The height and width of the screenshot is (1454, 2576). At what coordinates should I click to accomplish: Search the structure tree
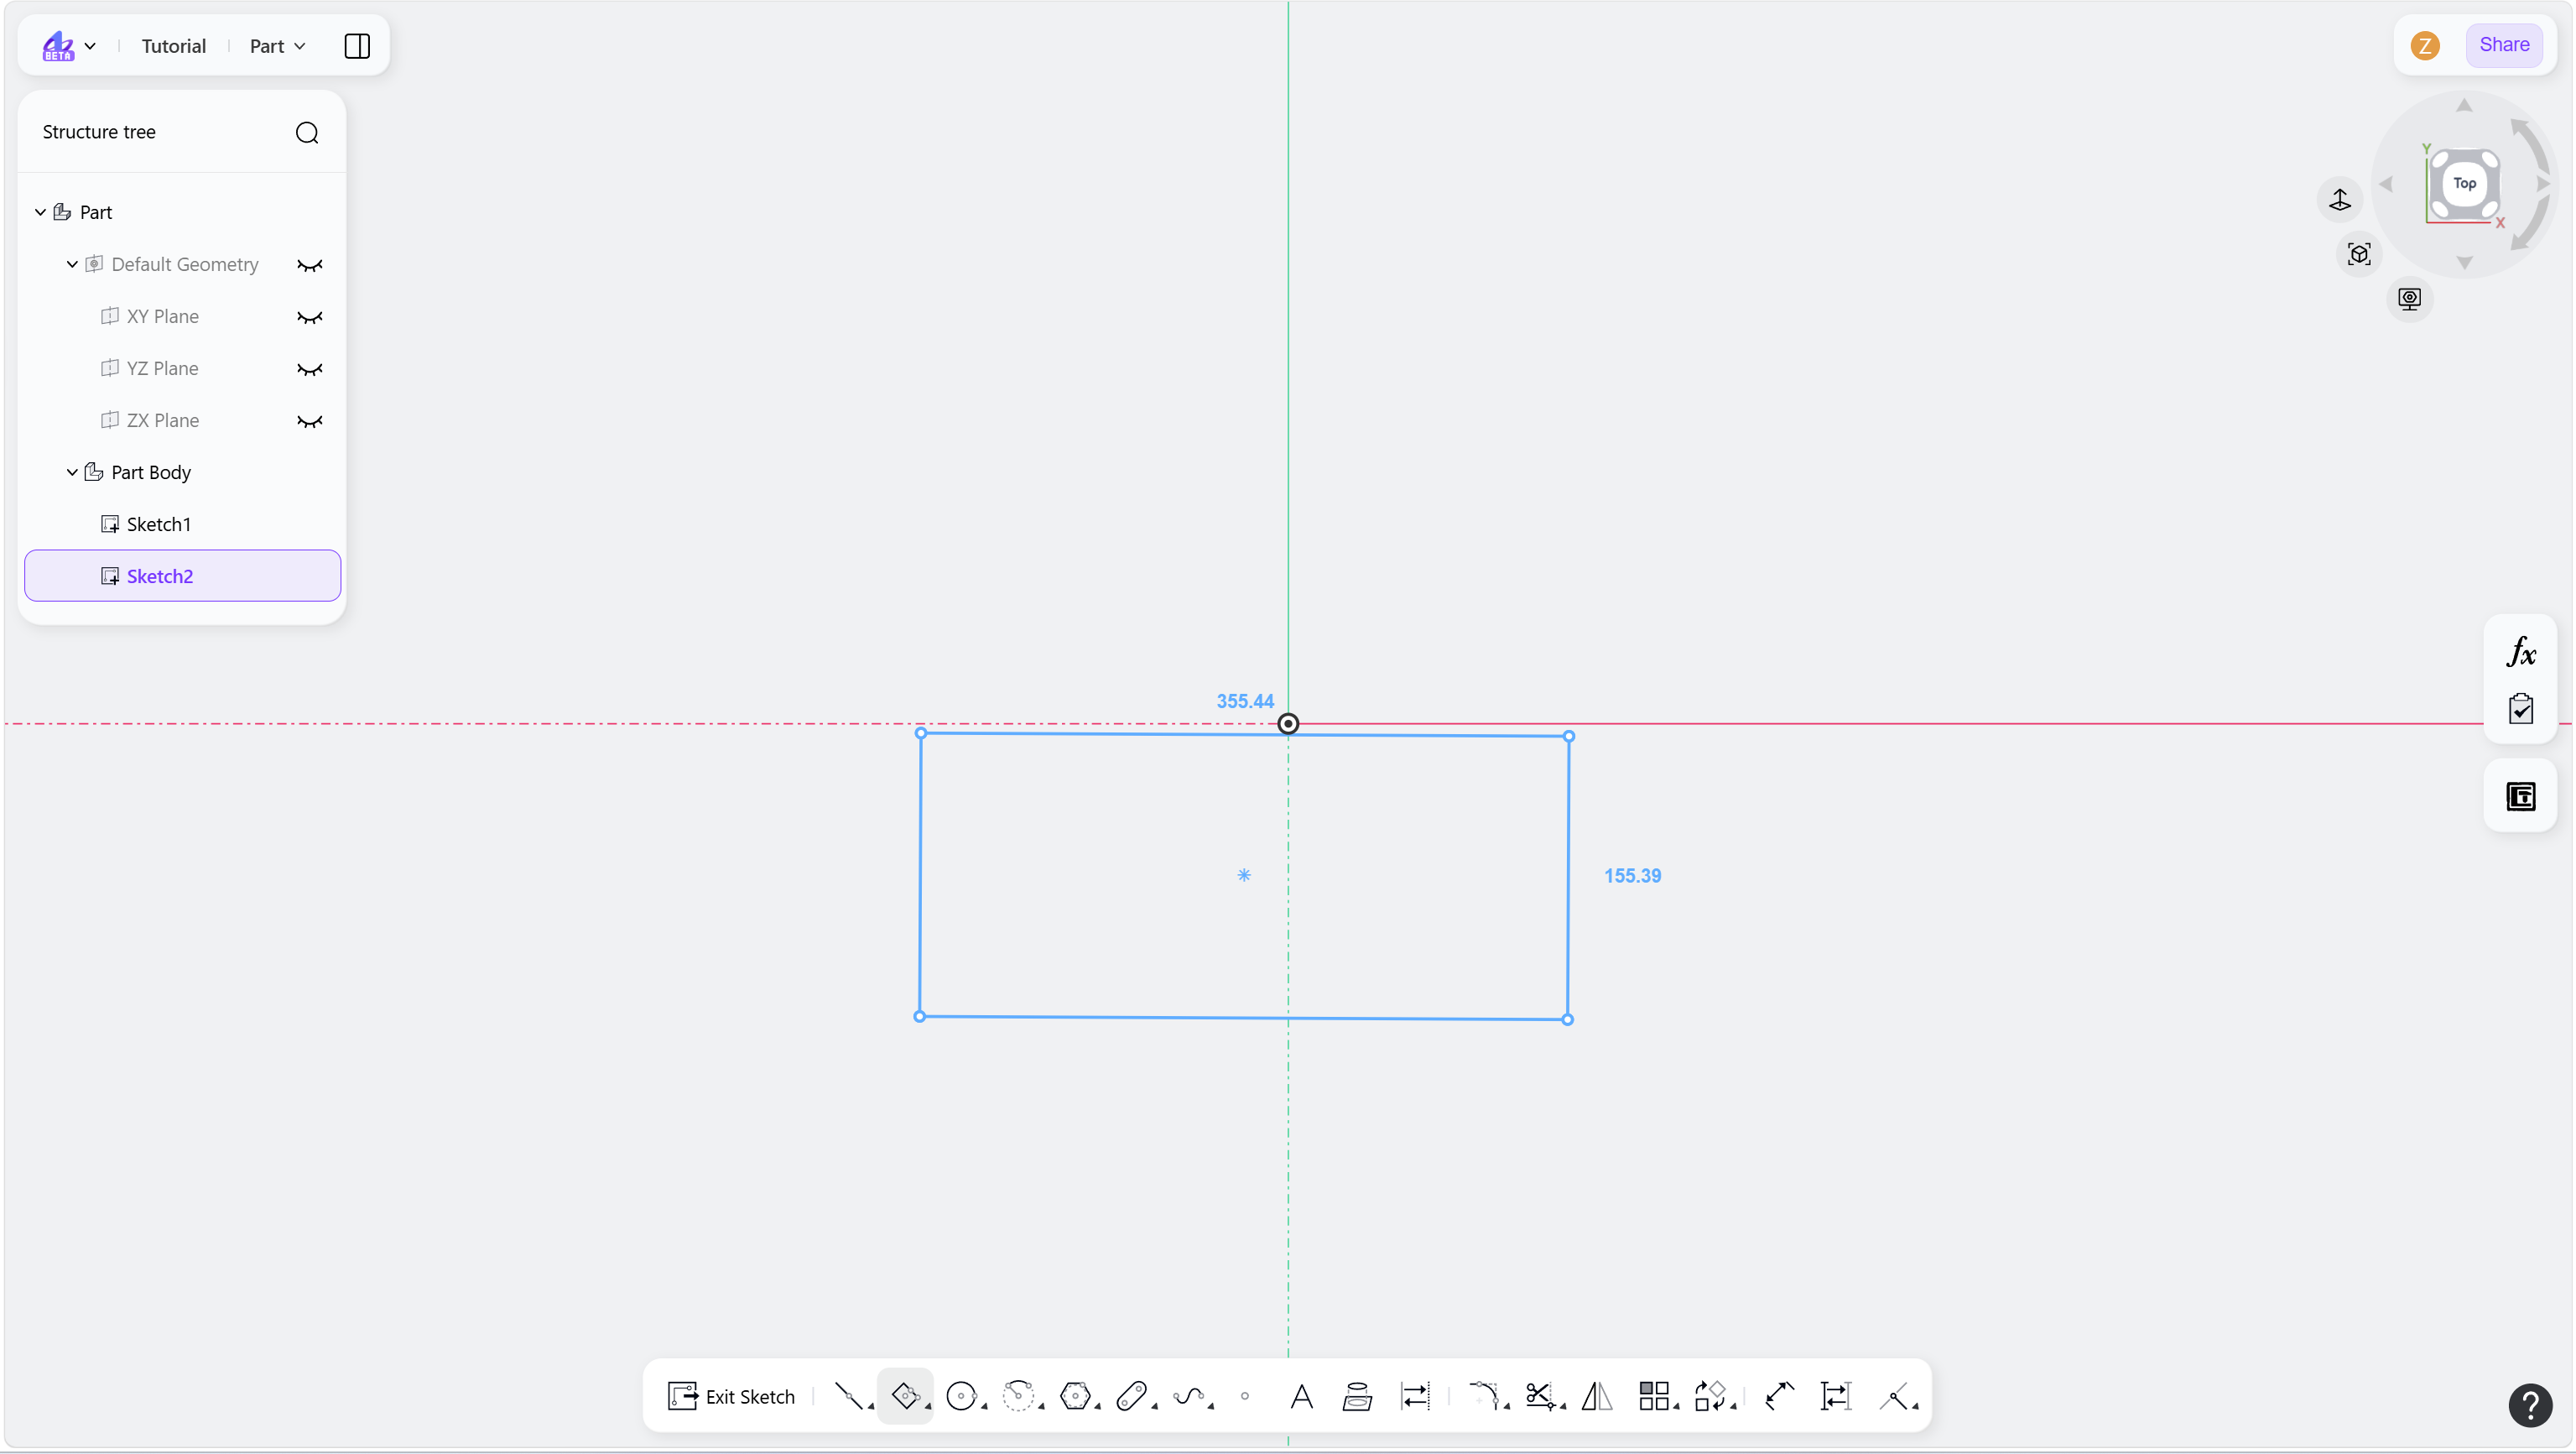tap(307, 132)
